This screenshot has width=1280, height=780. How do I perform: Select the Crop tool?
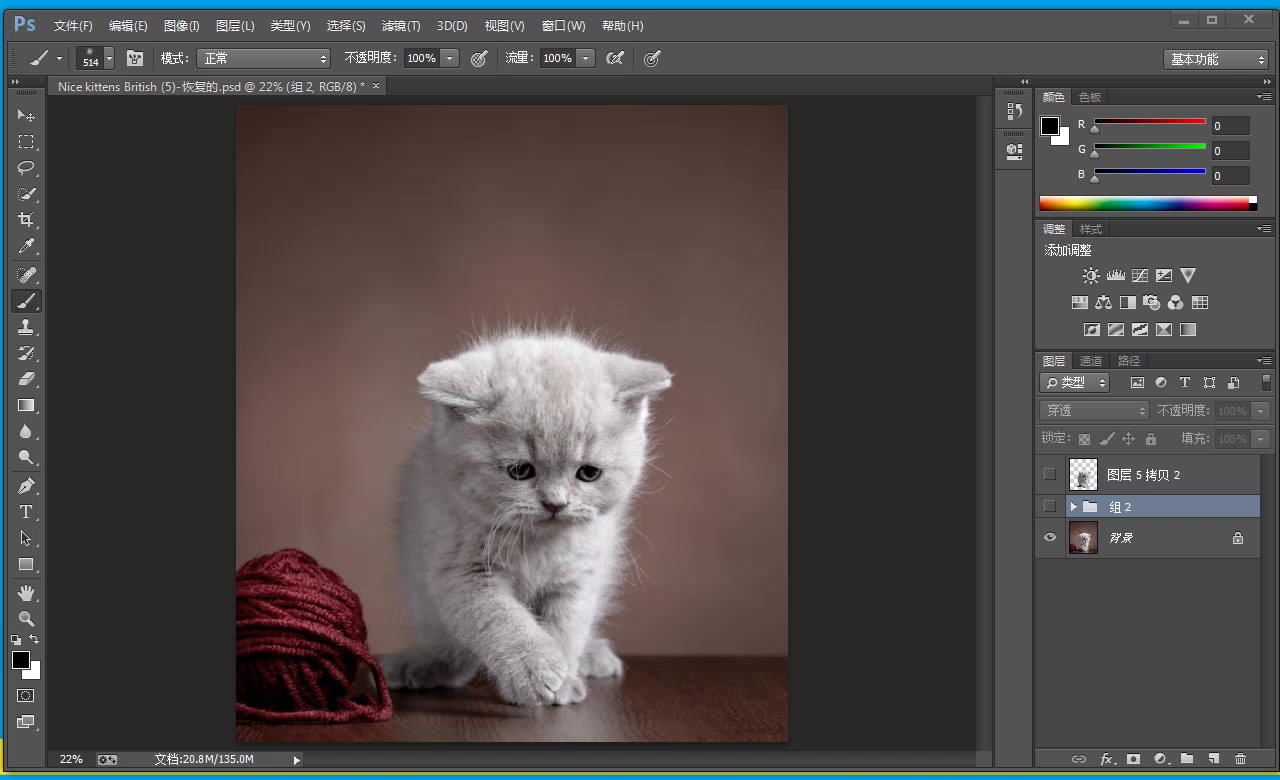(x=26, y=220)
